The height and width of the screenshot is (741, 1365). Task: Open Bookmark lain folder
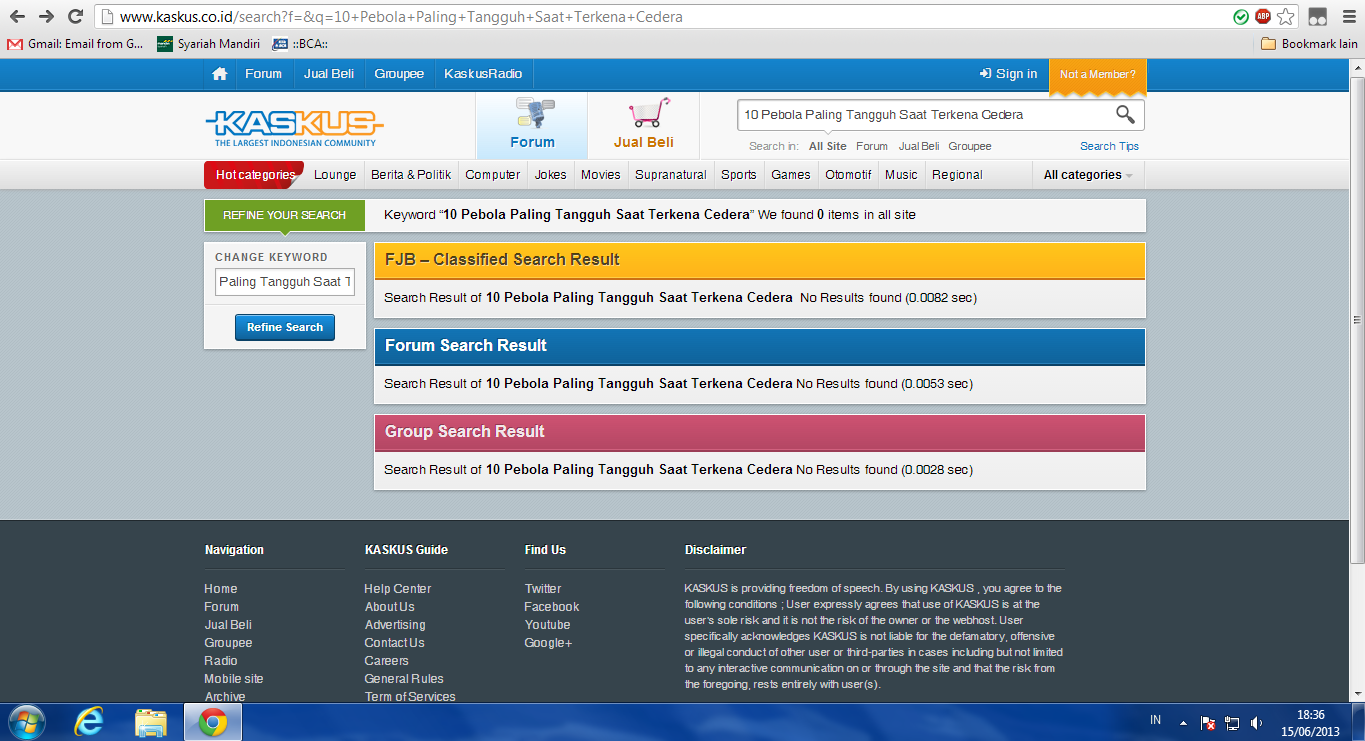(x=1309, y=44)
